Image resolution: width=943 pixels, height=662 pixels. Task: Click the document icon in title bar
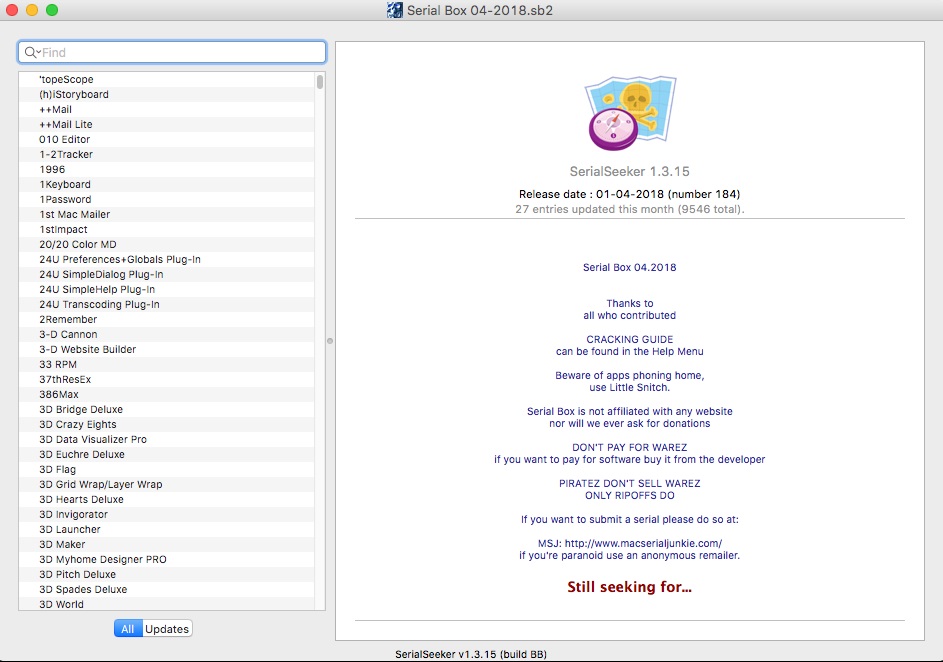click(x=395, y=10)
